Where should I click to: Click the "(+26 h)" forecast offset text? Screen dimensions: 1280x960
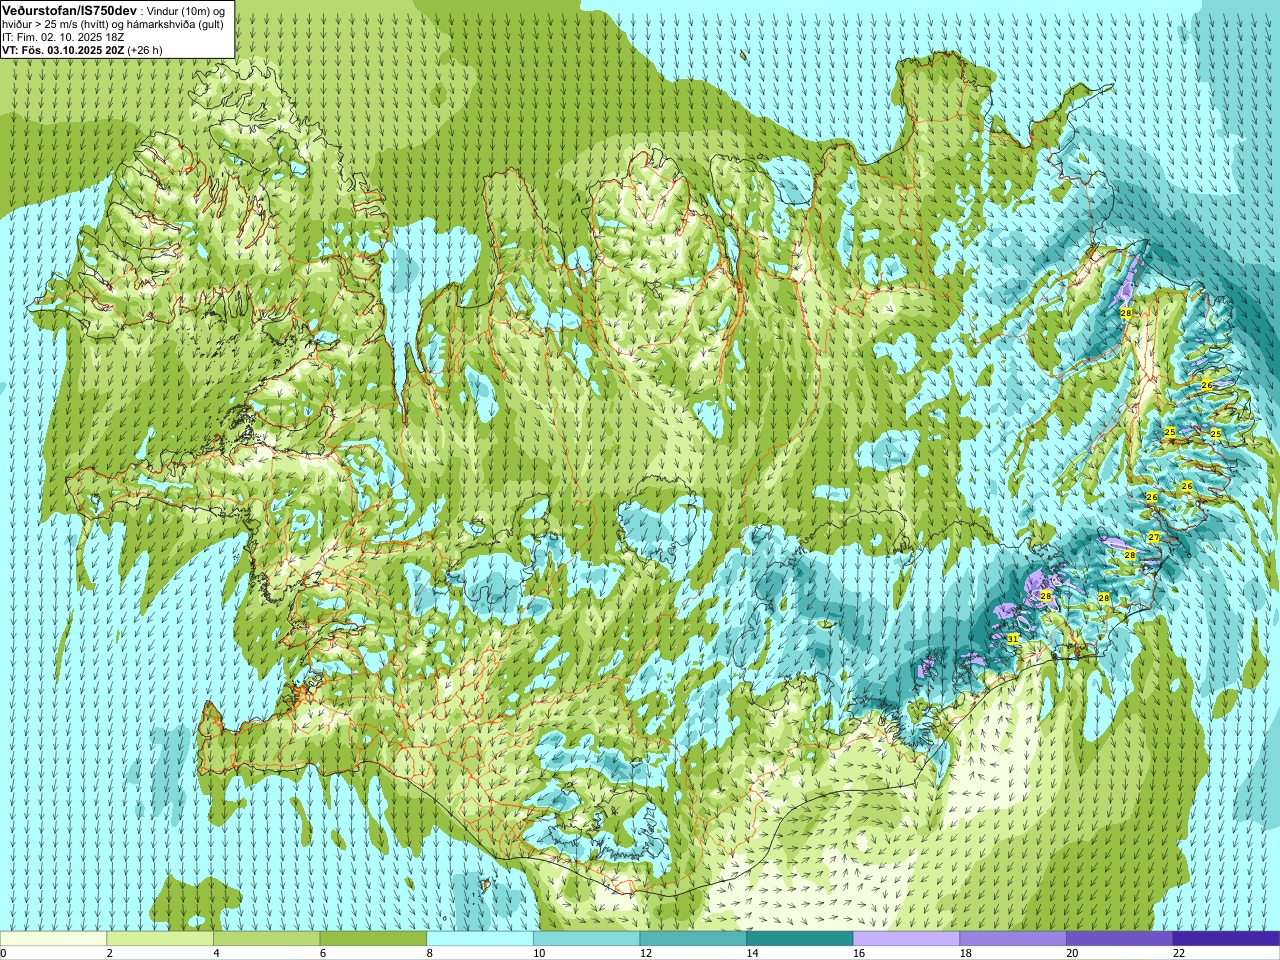coord(145,49)
